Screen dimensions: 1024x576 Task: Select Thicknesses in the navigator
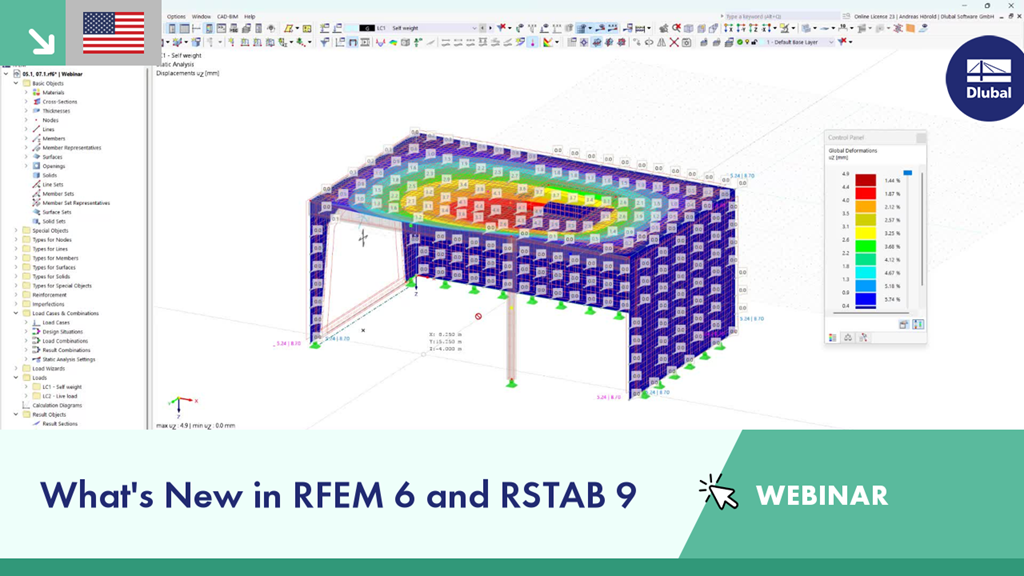click(56, 111)
